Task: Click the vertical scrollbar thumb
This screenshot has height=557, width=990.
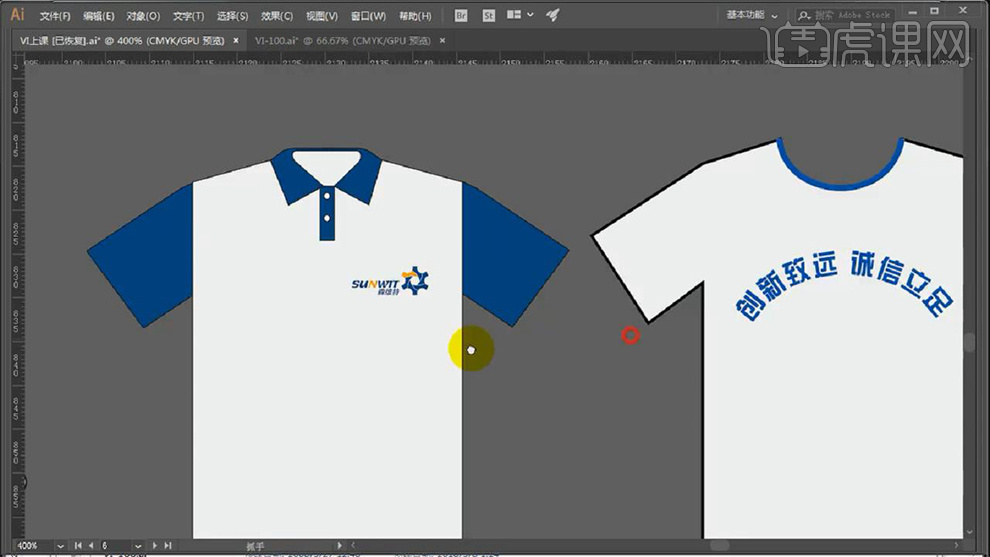Action: 968,342
